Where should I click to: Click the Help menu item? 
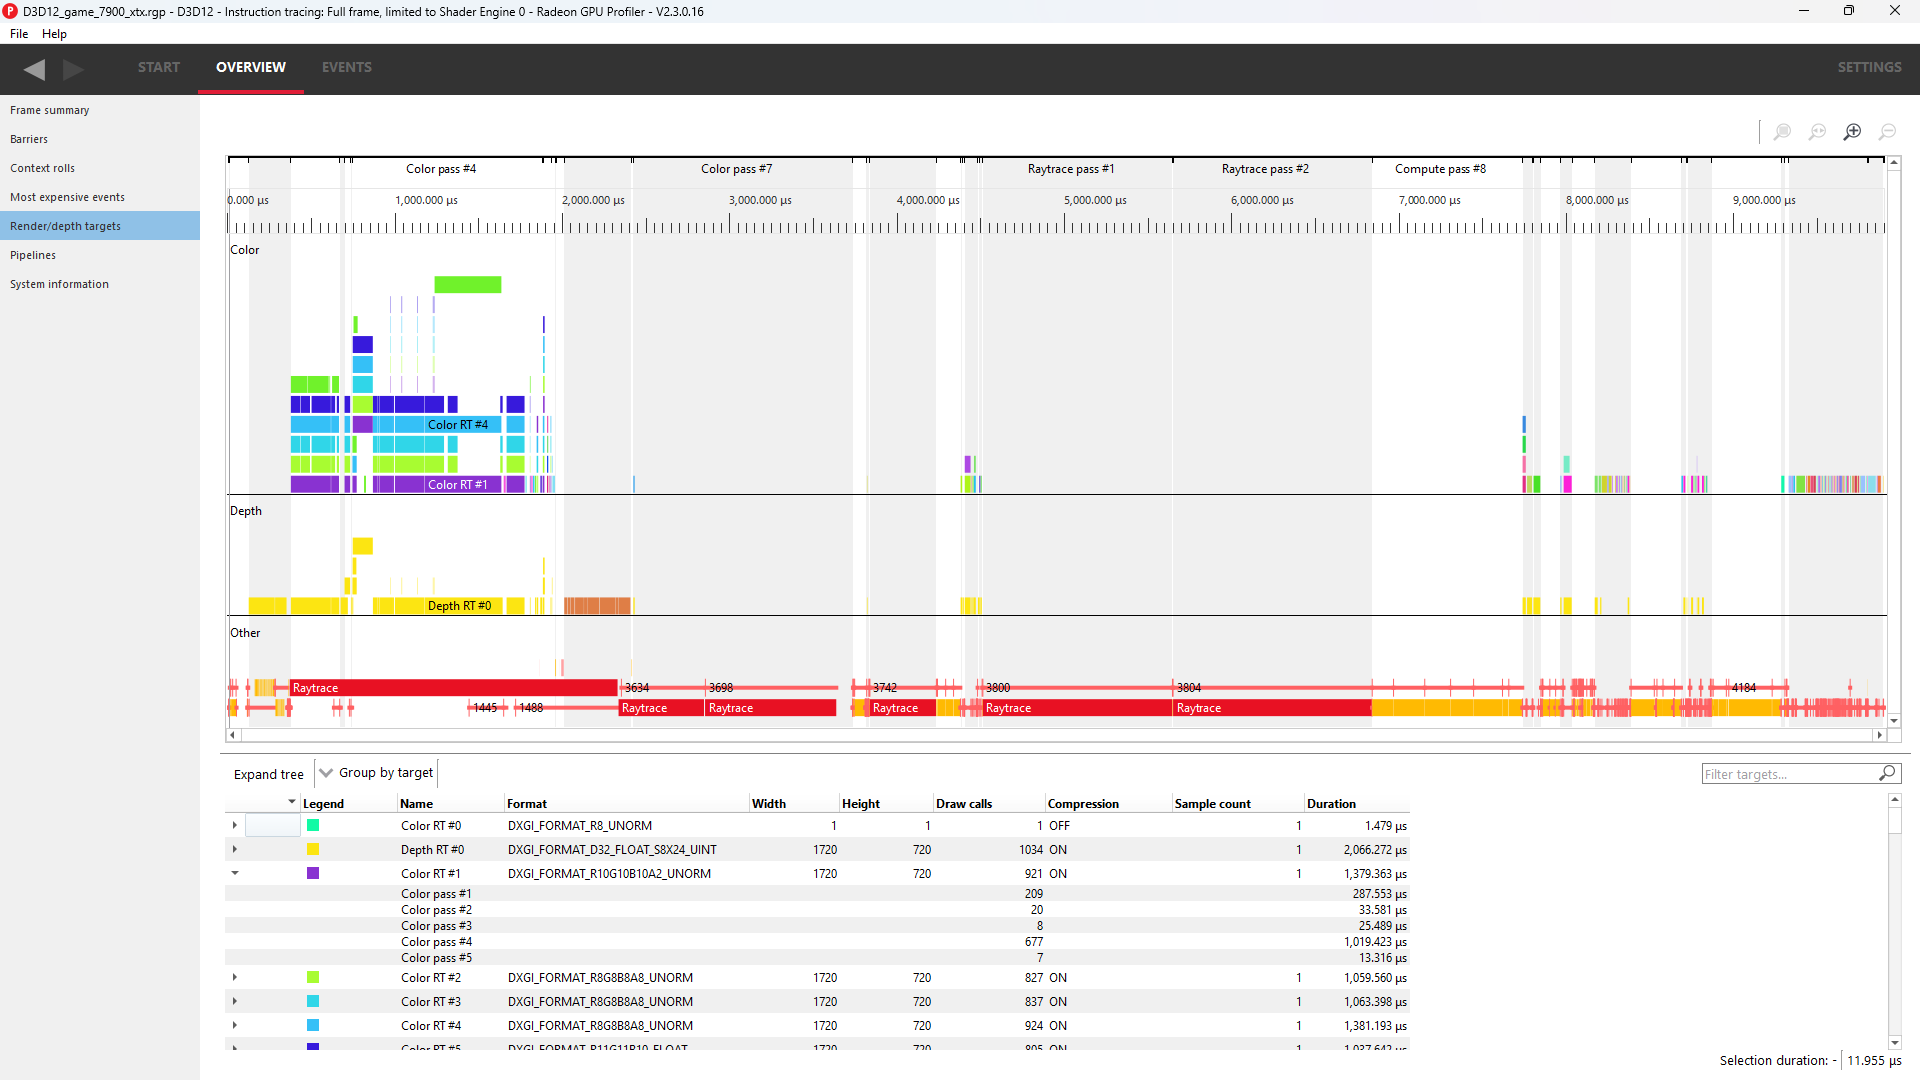[53, 33]
